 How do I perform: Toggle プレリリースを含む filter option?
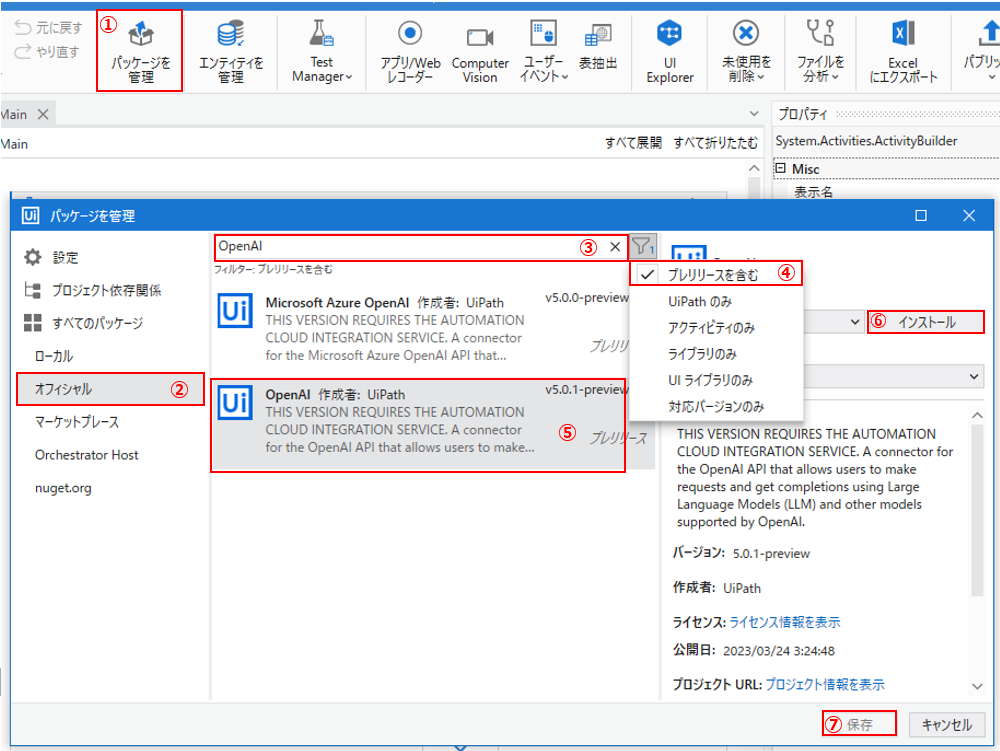716,275
